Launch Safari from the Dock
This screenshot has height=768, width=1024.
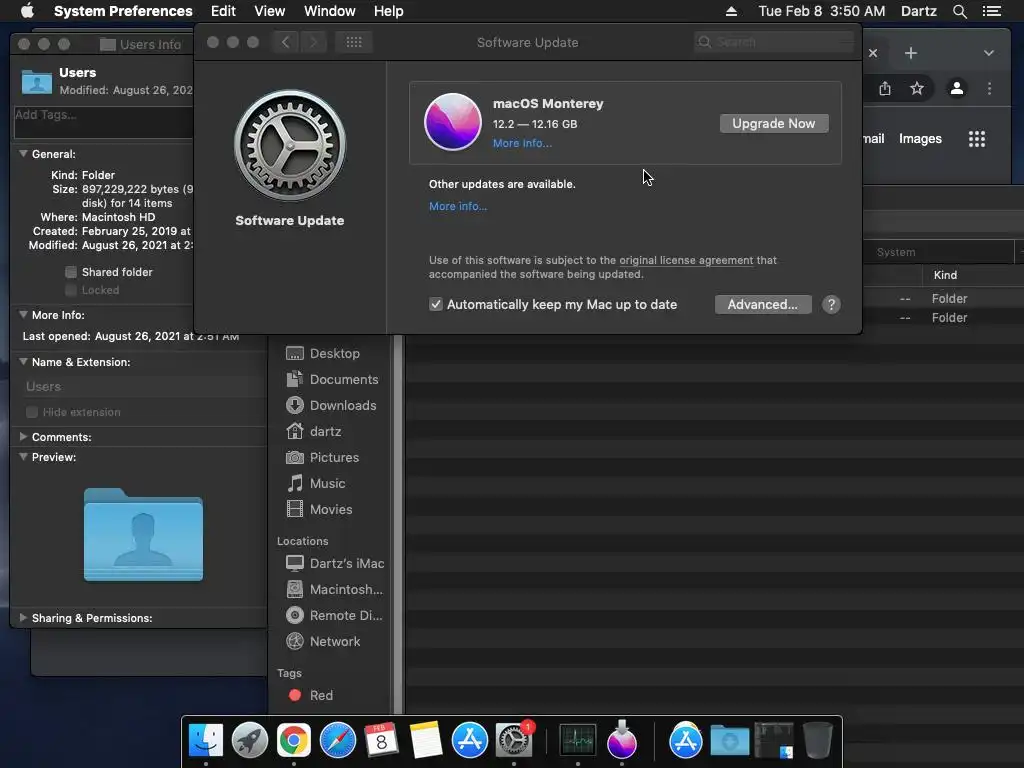point(338,741)
